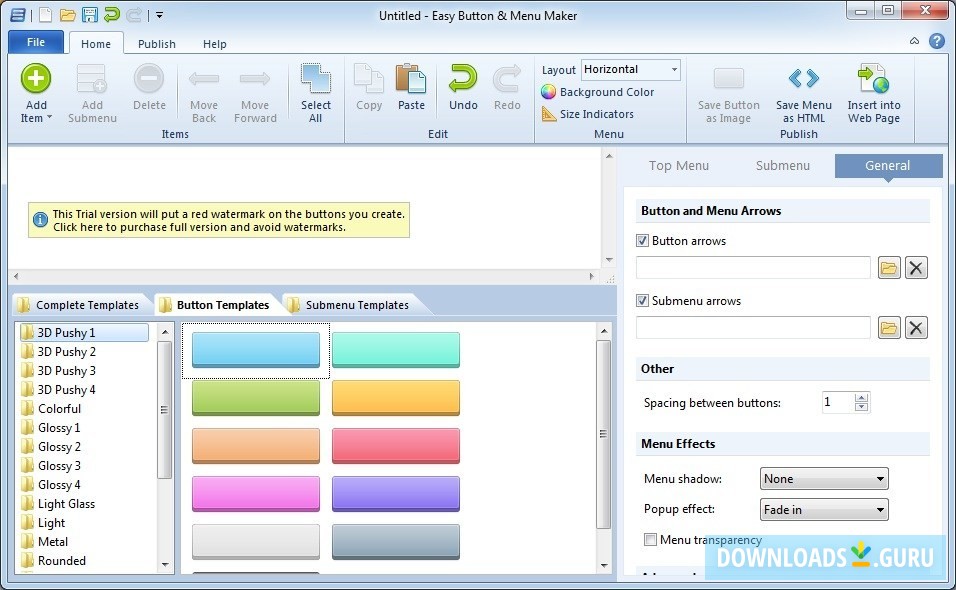
Task: Browse for a Submenu arrows image
Action: point(889,328)
